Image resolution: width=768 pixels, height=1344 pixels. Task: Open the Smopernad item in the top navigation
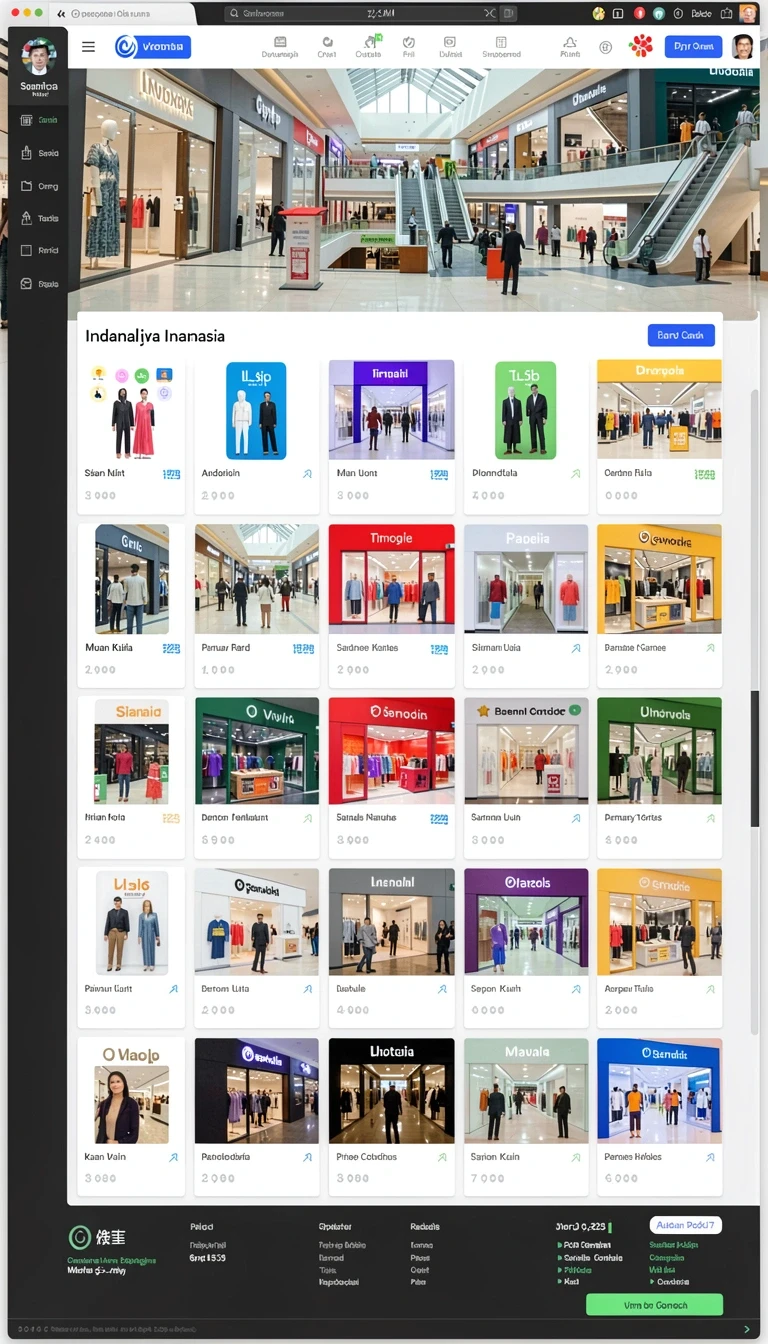501,47
